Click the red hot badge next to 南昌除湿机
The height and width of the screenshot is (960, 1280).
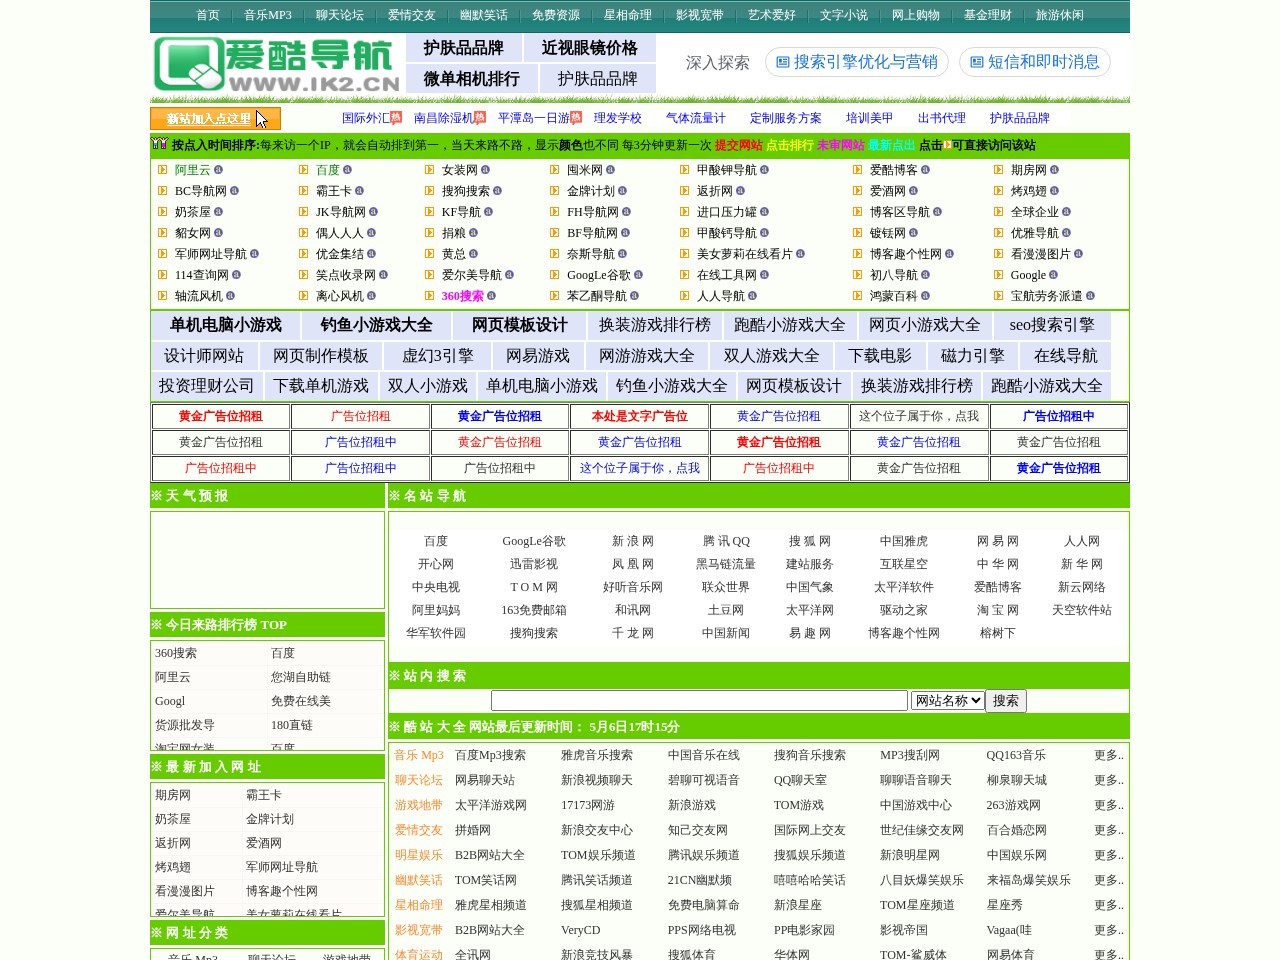pyautogui.click(x=480, y=117)
